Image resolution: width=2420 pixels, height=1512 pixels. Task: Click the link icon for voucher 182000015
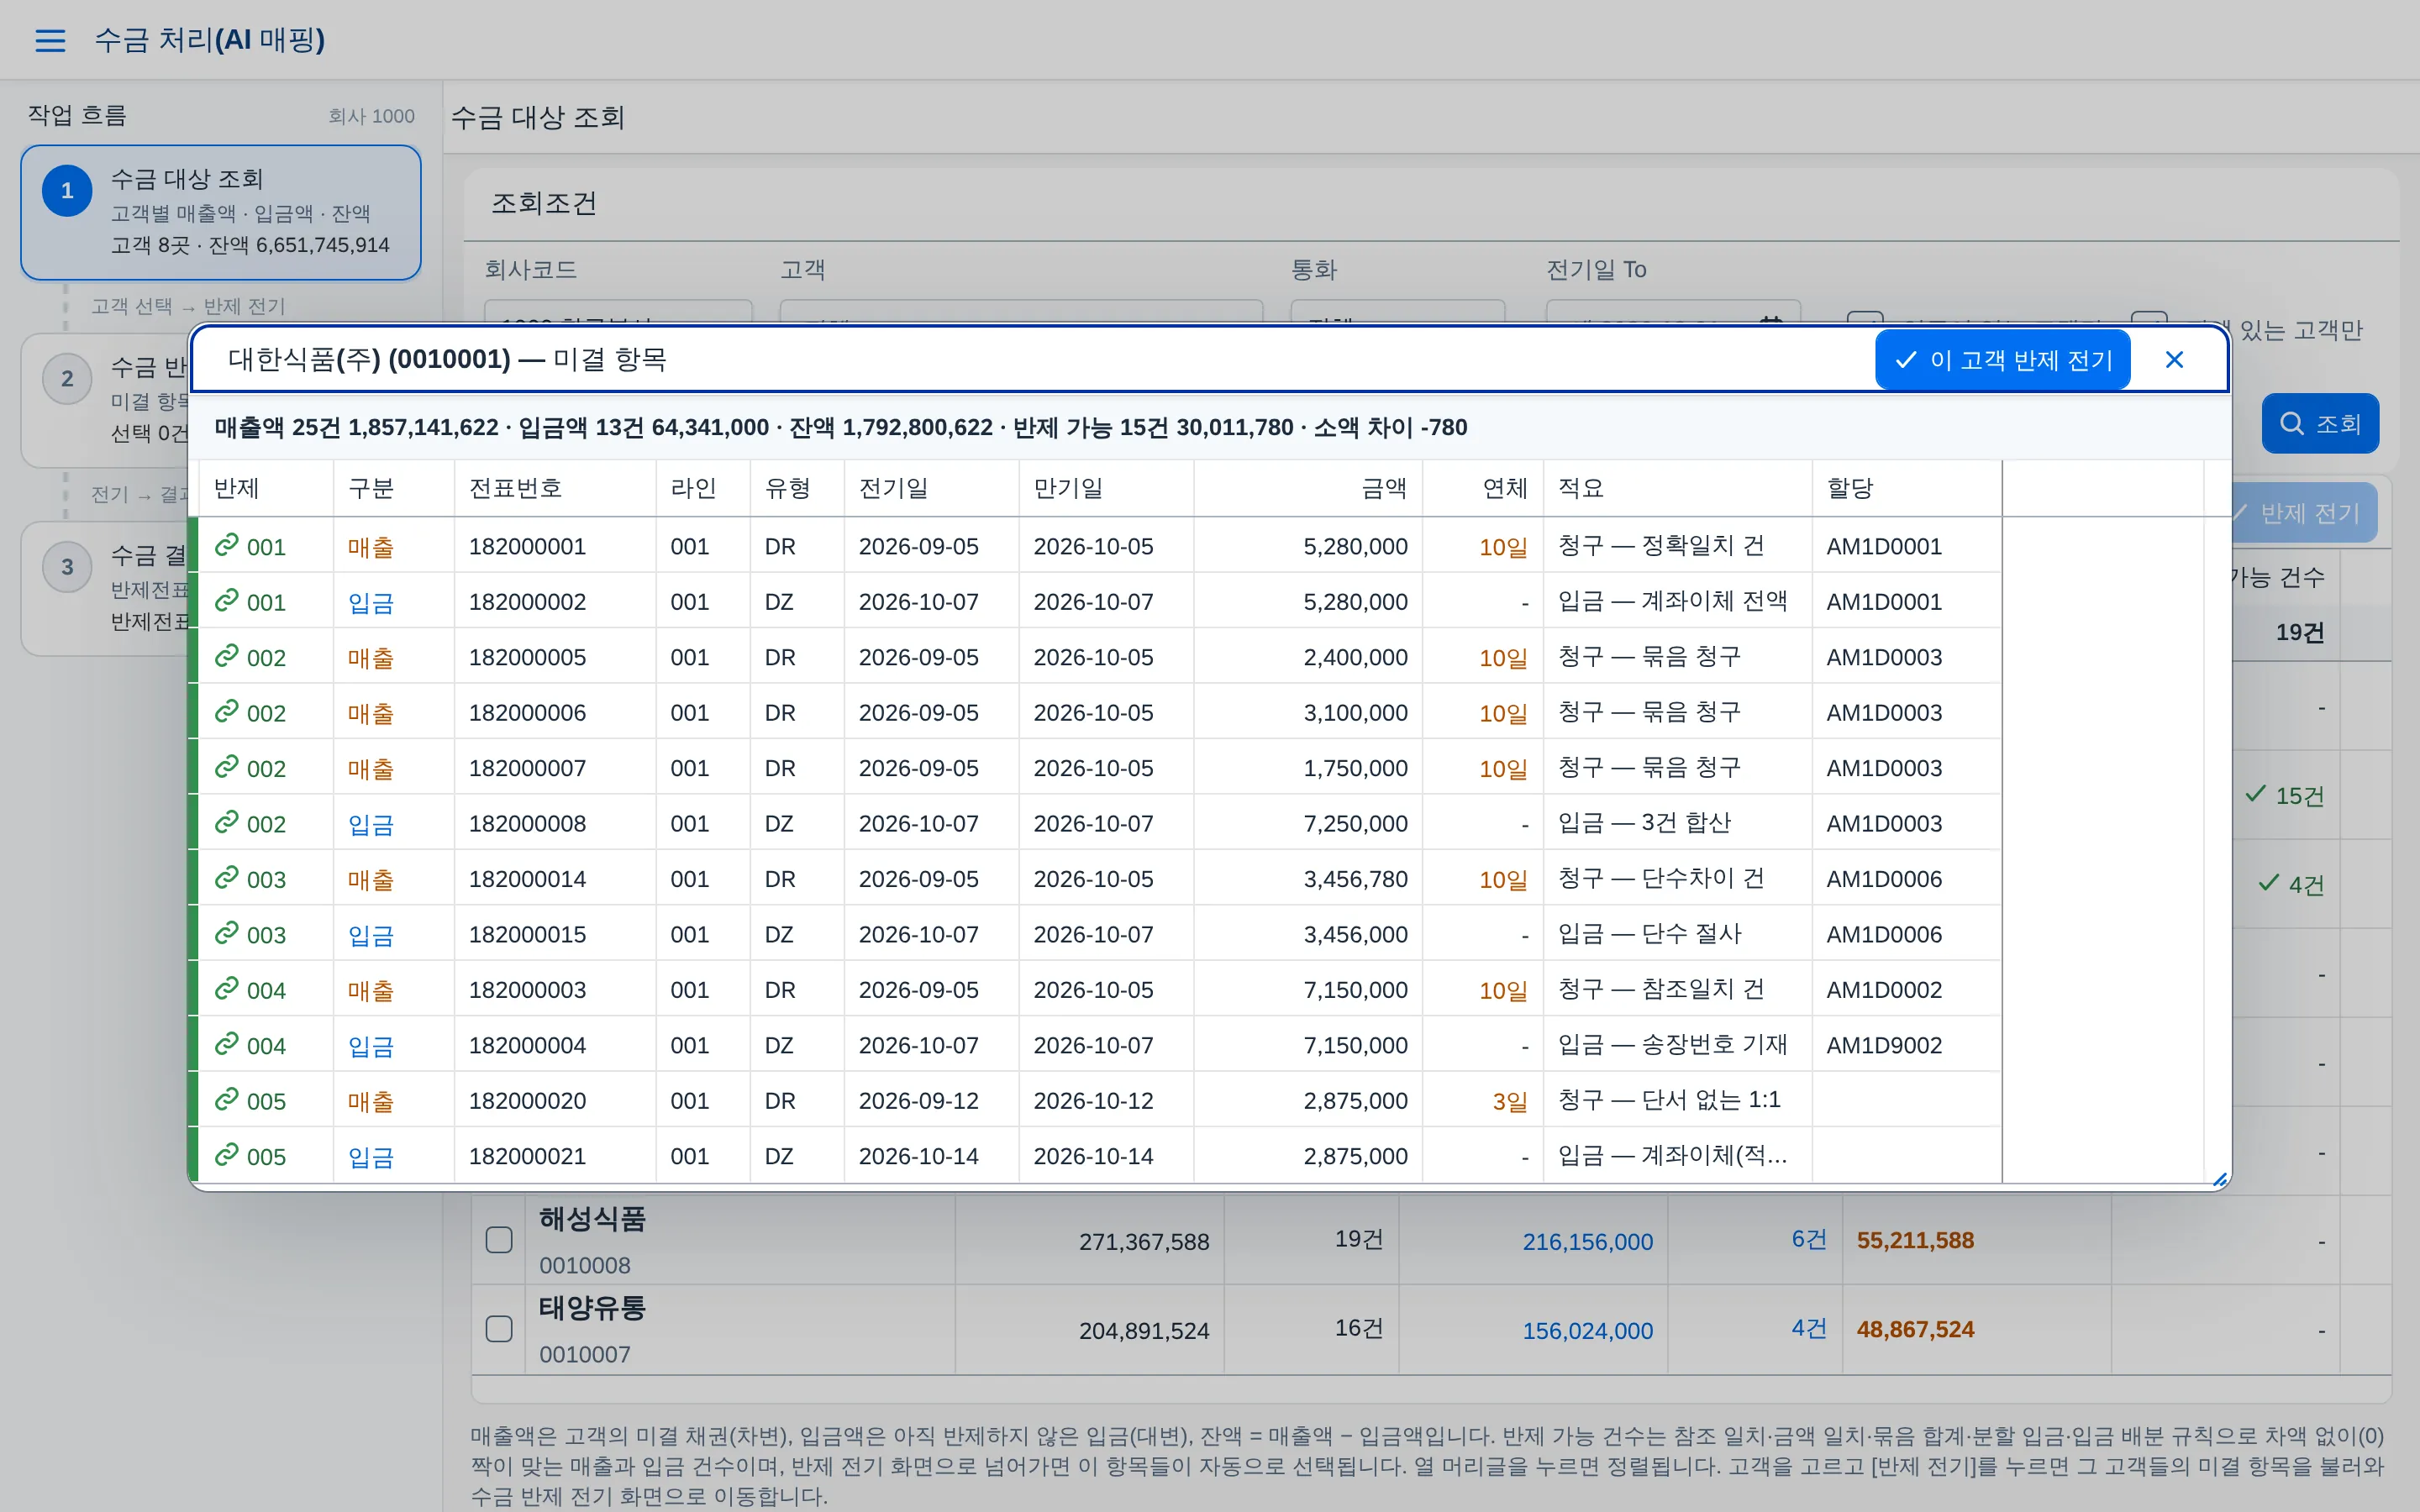[227, 933]
